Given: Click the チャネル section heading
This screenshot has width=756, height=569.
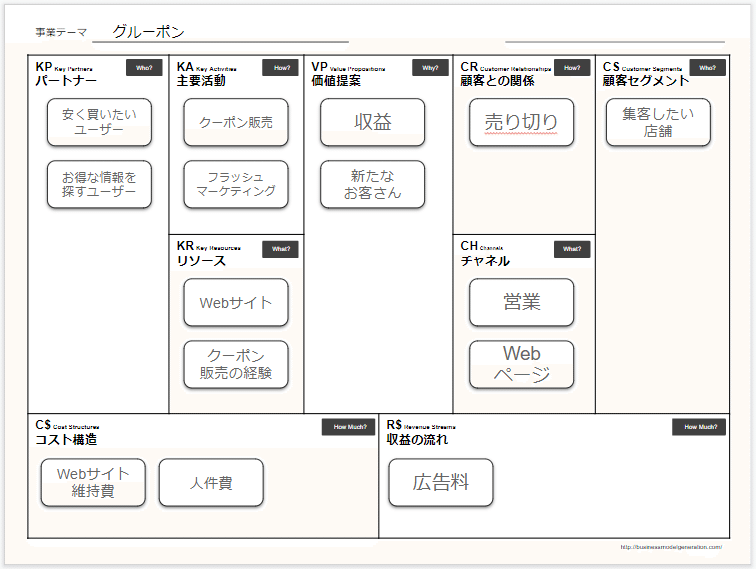Looking at the screenshot, I should click(x=485, y=261).
